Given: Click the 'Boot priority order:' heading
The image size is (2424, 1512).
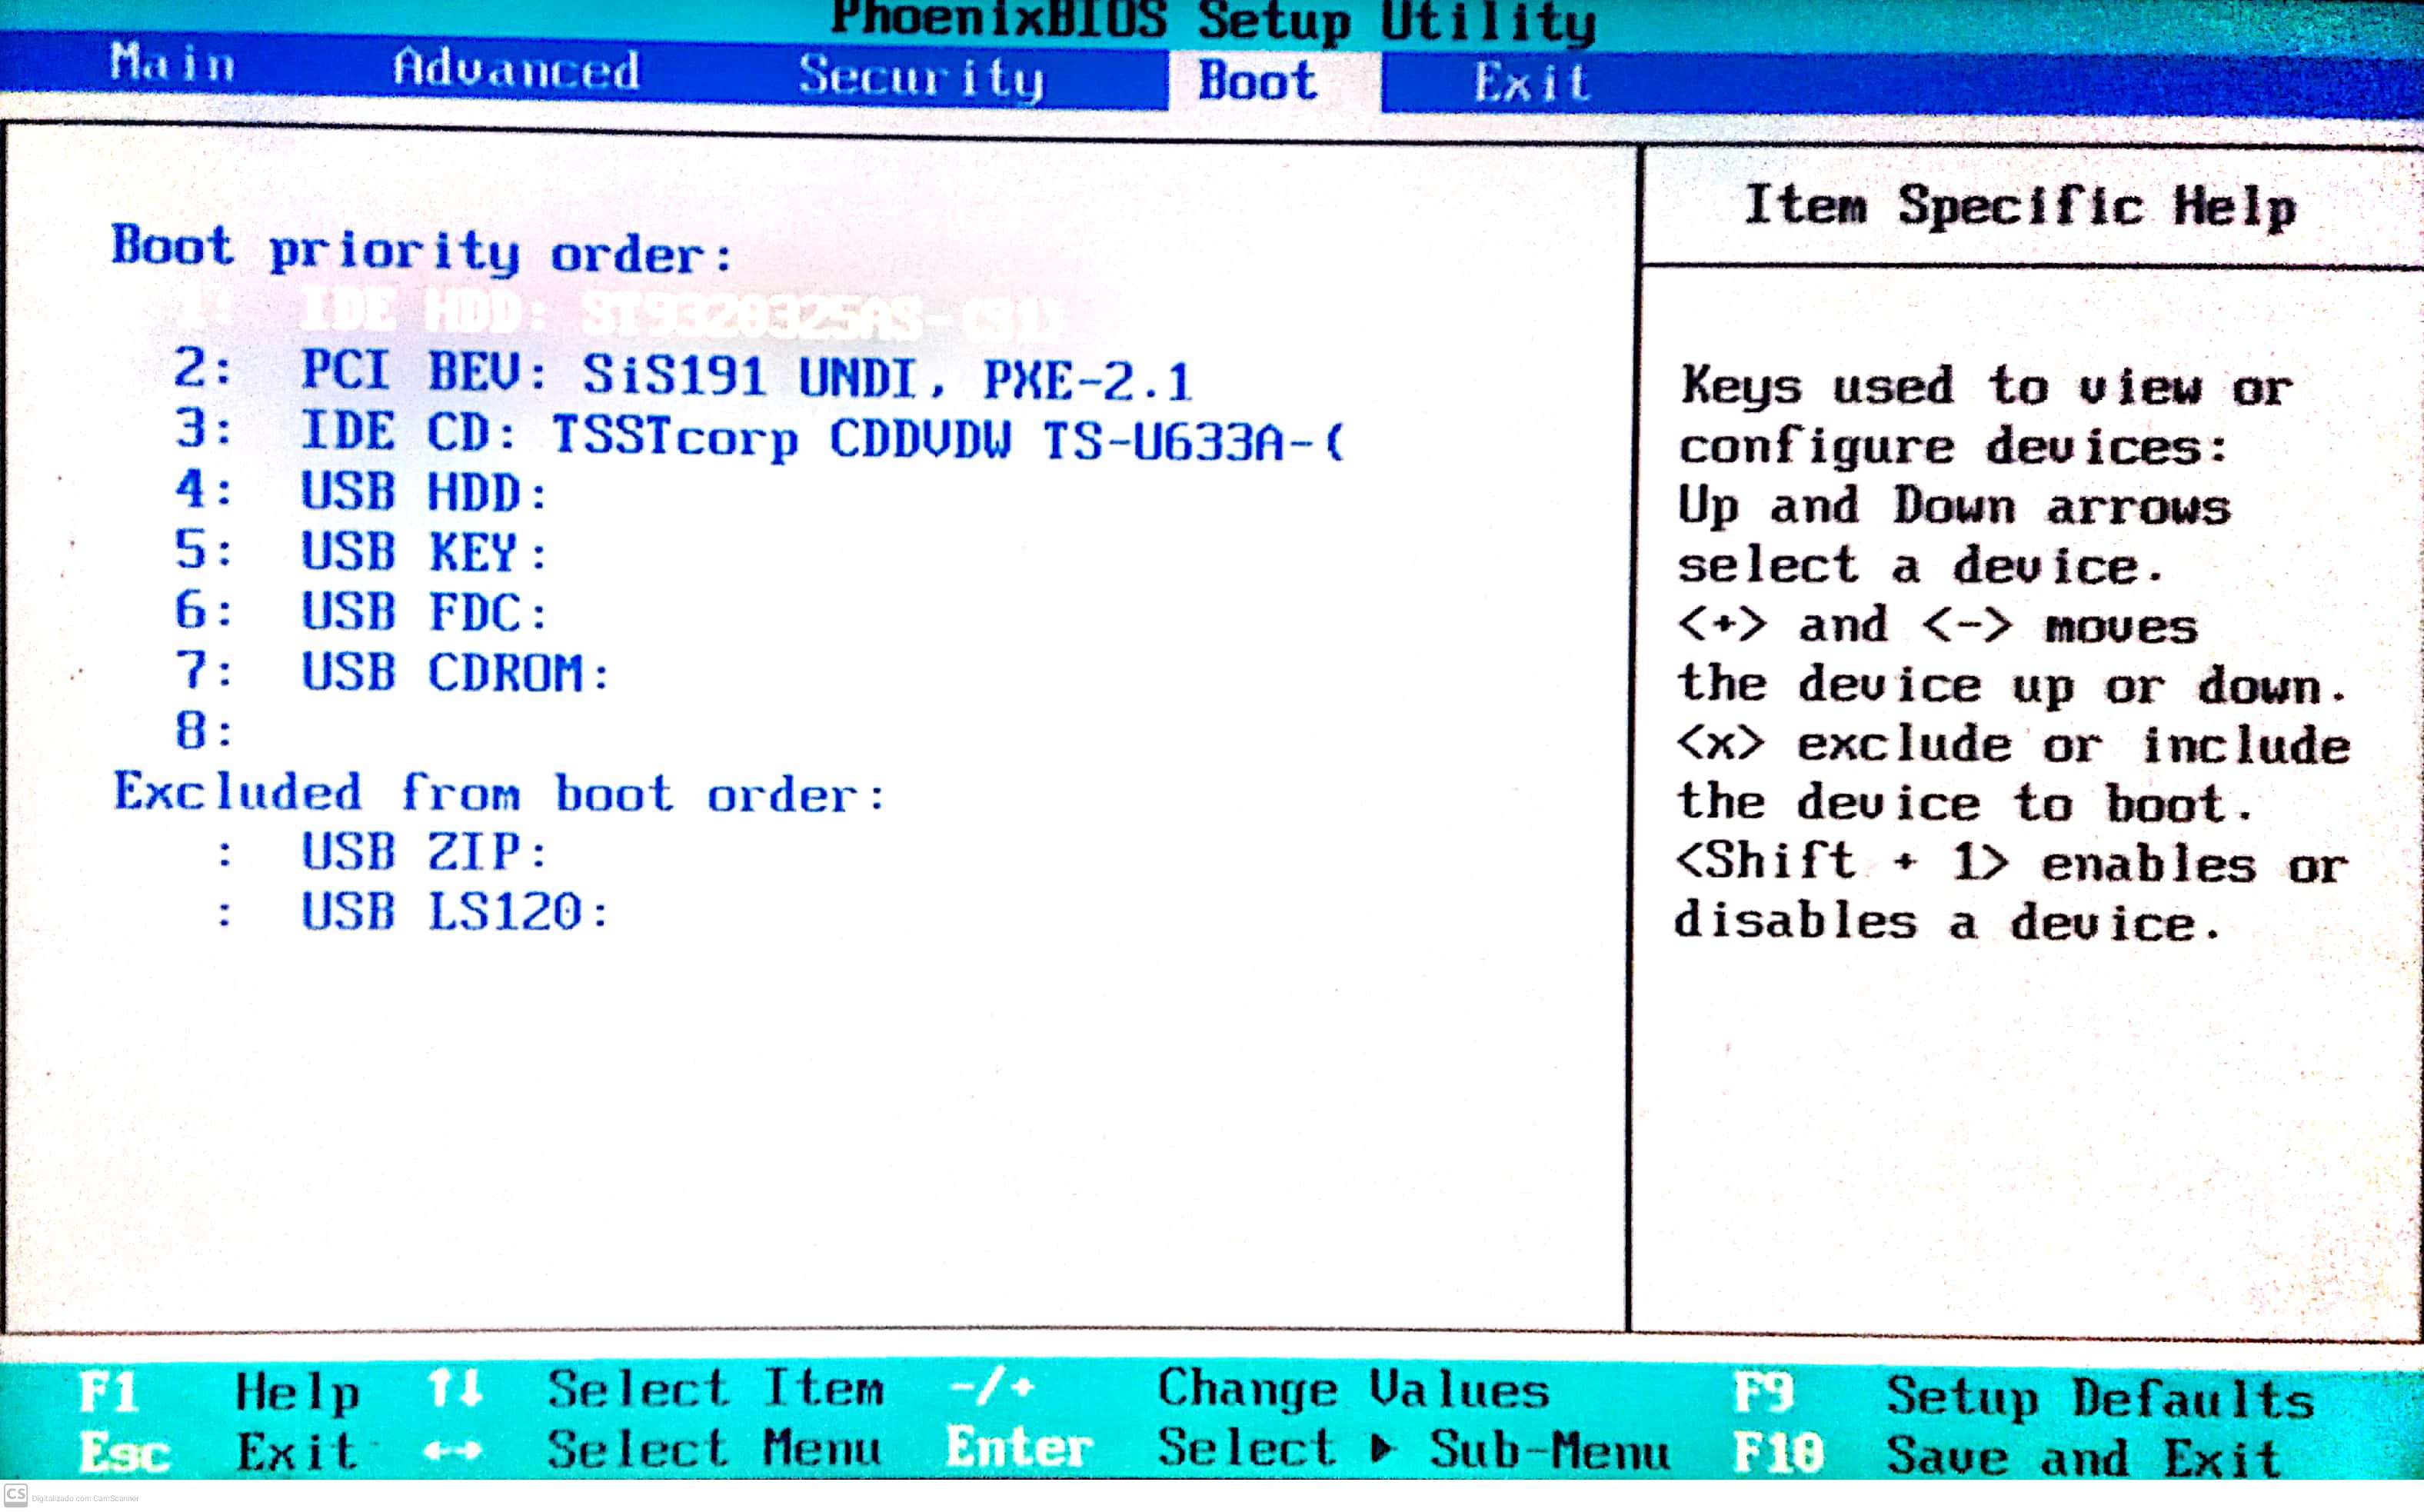Looking at the screenshot, I should (x=422, y=250).
